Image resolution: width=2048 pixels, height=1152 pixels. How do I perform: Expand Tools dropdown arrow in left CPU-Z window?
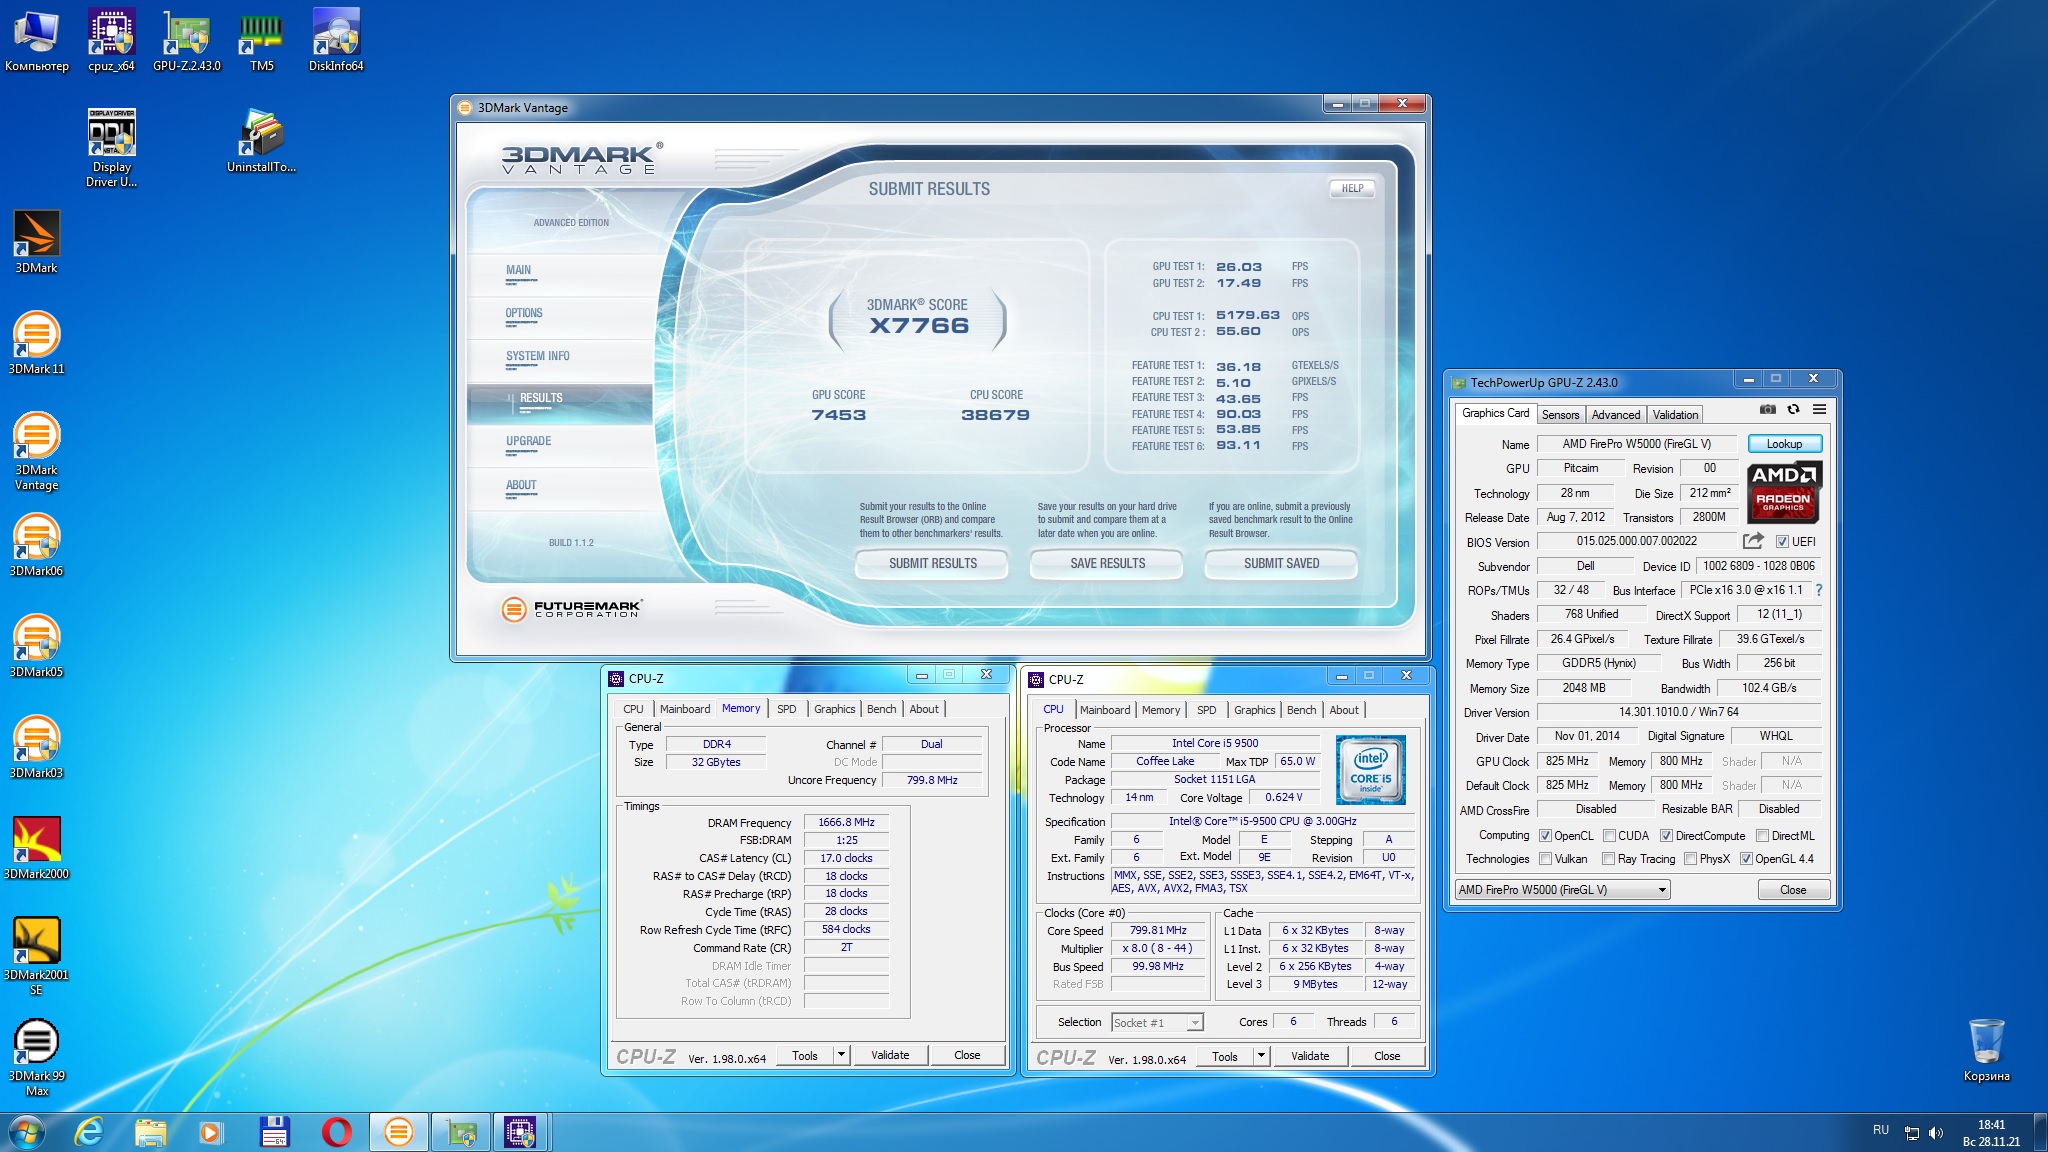842,1054
